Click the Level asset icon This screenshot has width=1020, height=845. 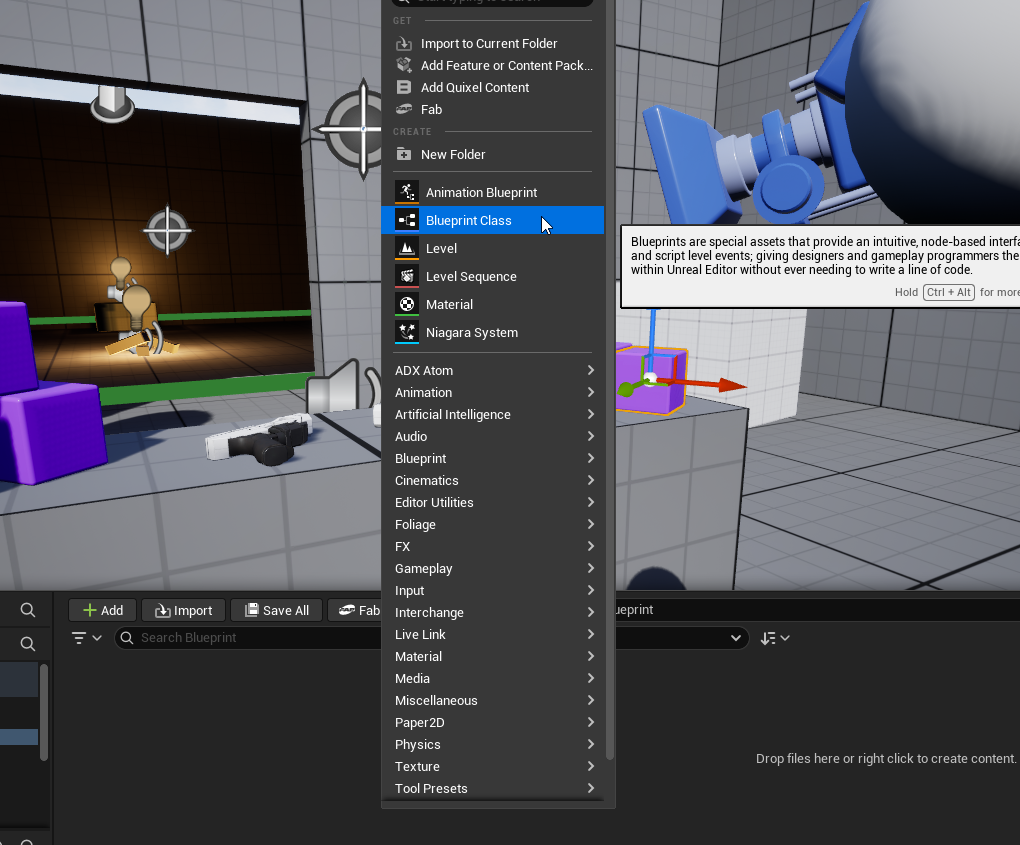pyautogui.click(x=407, y=248)
